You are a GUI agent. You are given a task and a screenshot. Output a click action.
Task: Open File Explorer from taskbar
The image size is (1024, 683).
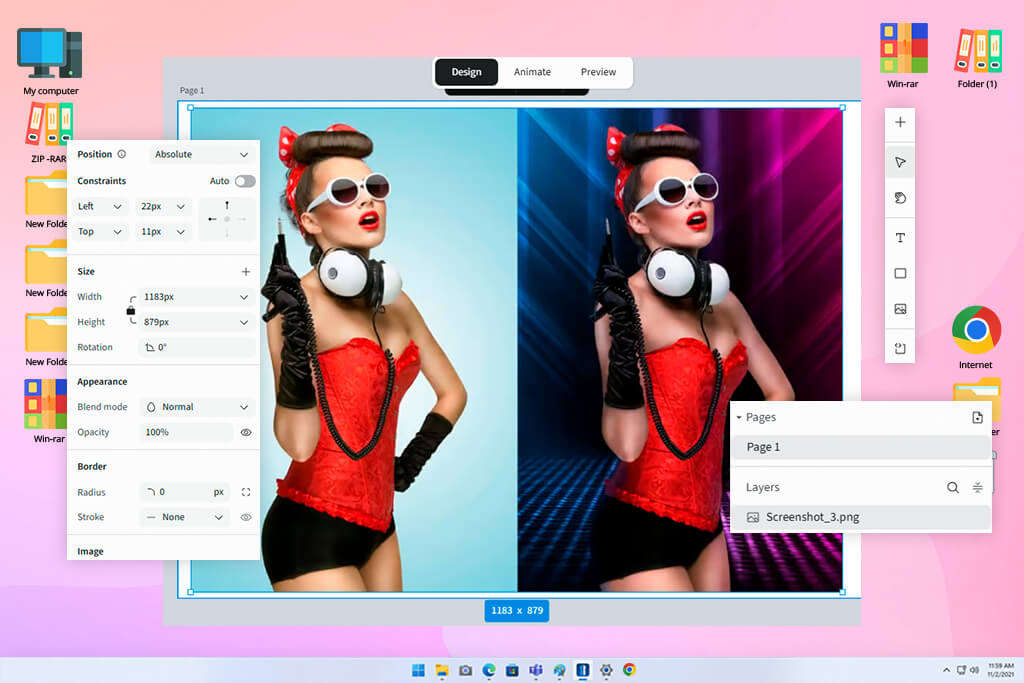tap(442, 670)
